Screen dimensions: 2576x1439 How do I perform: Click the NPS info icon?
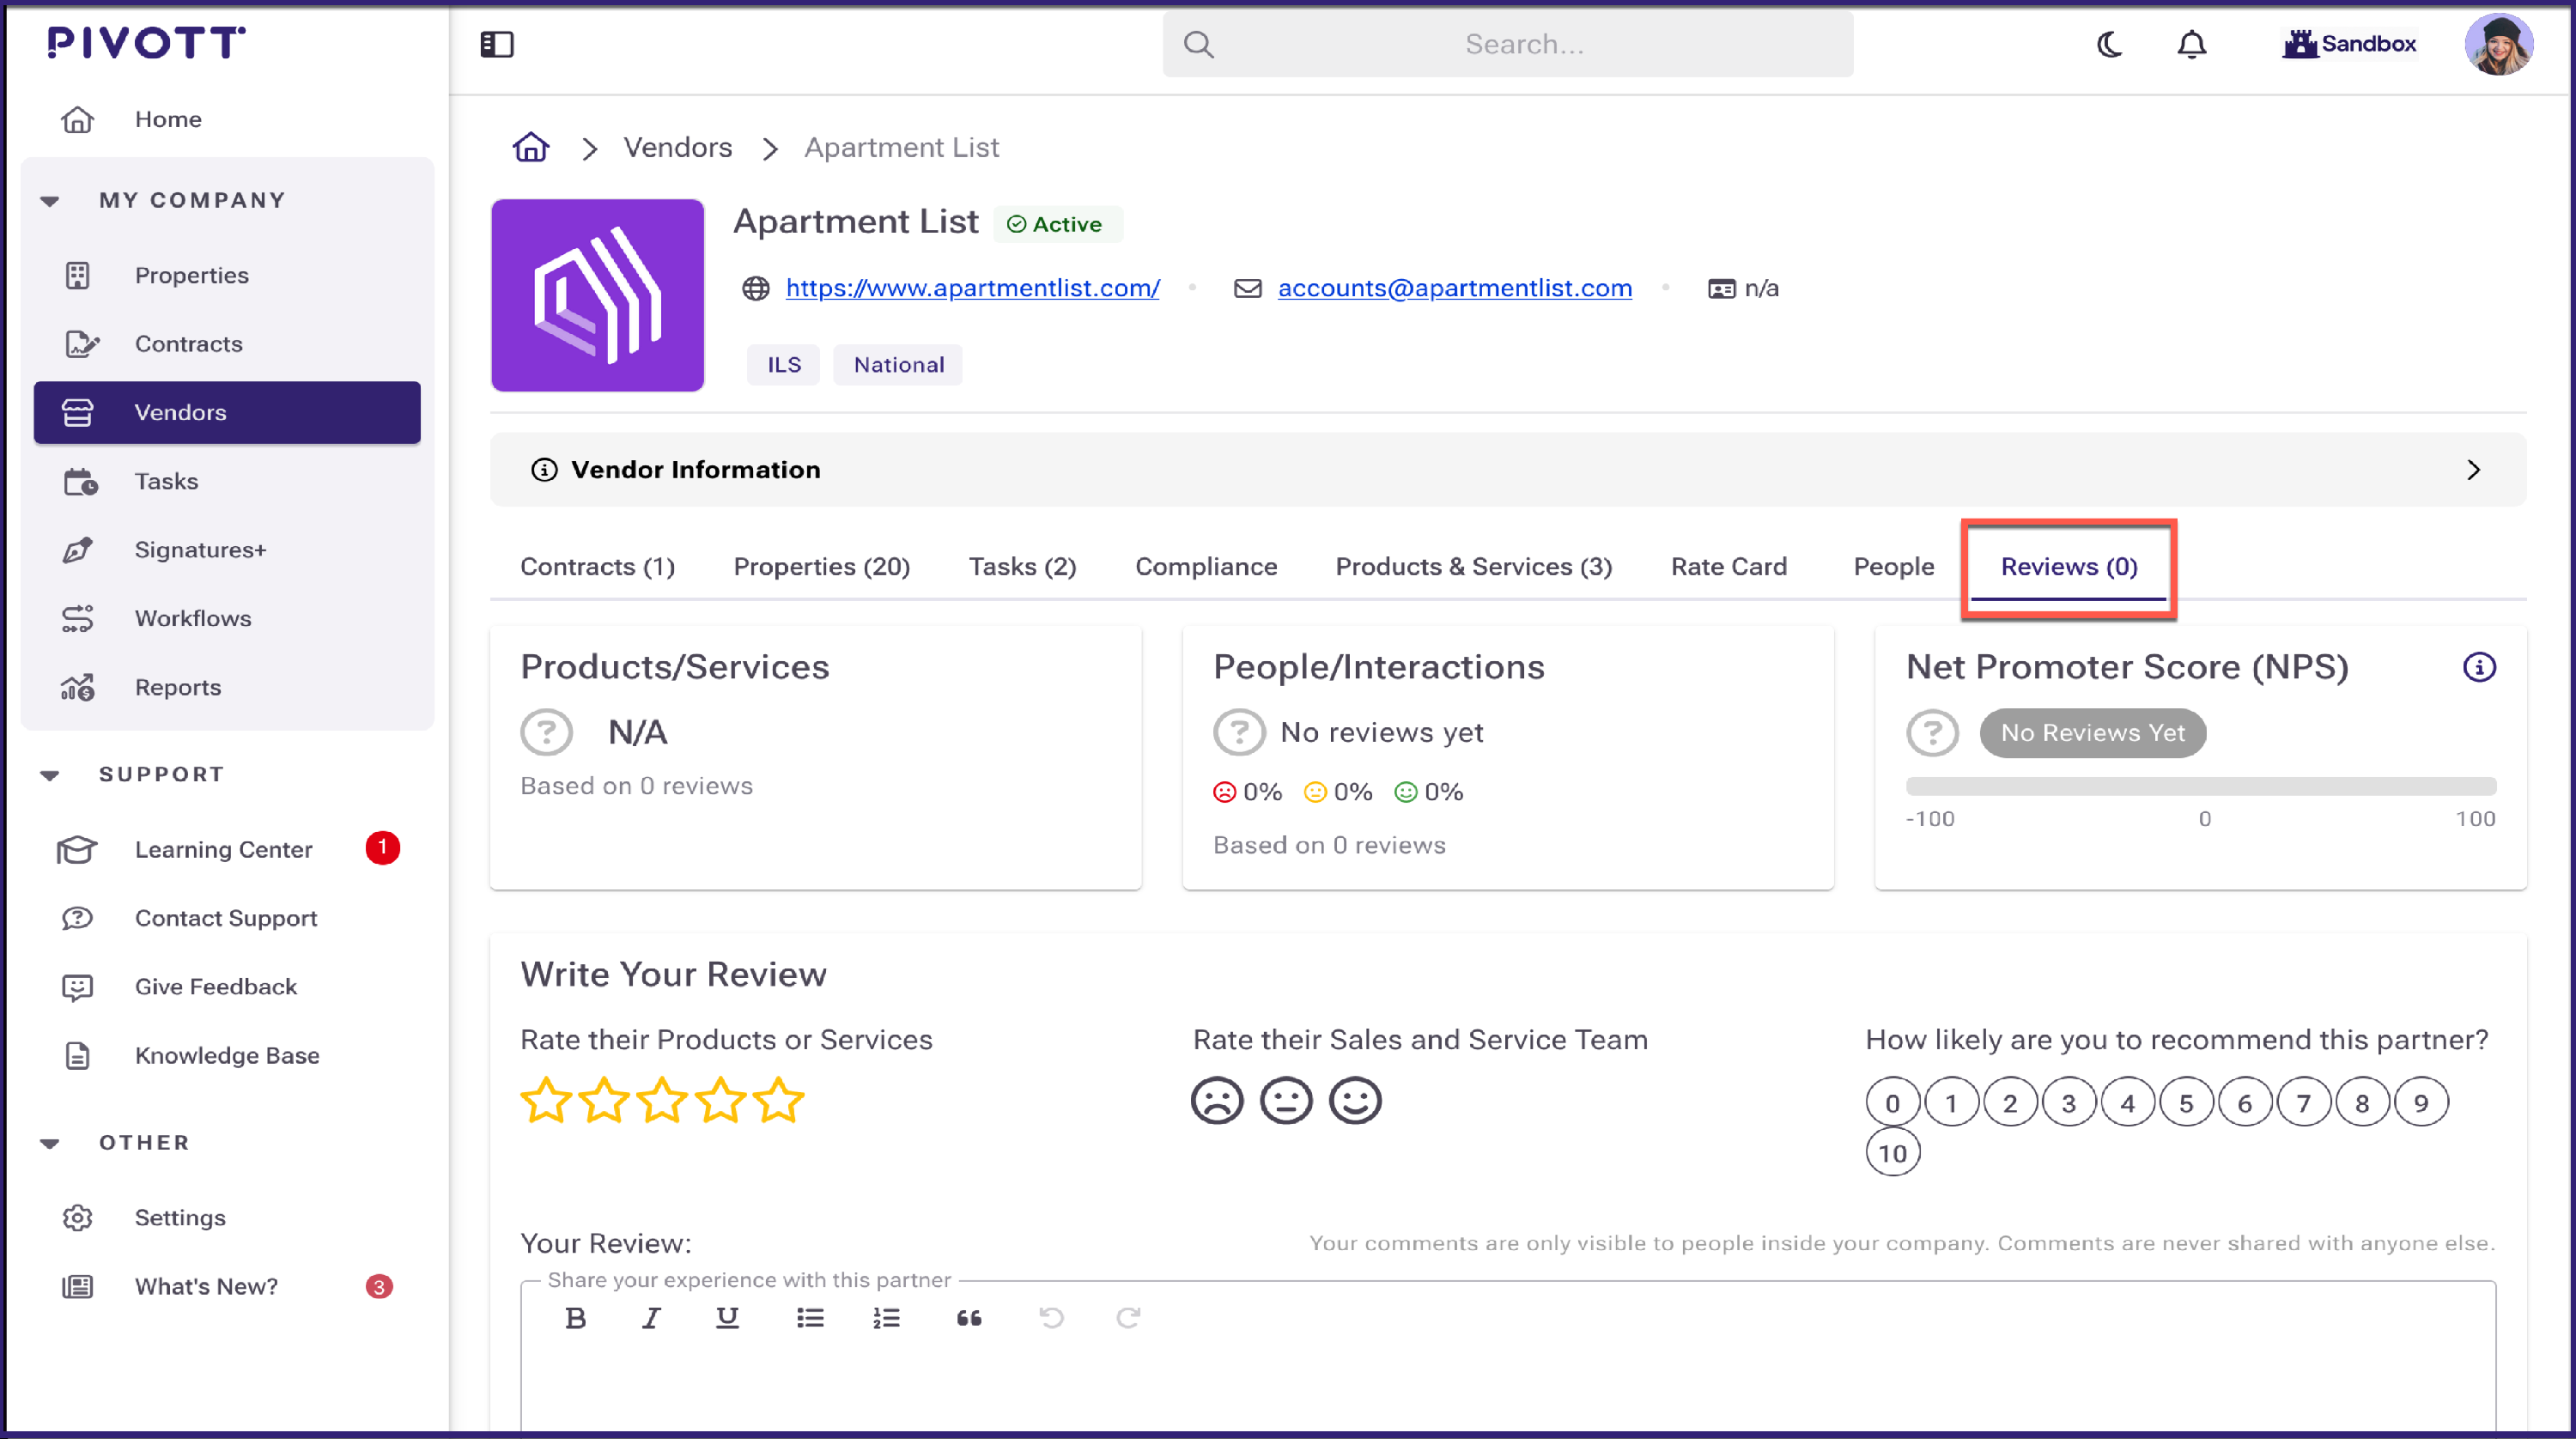click(x=2478, y=667)
